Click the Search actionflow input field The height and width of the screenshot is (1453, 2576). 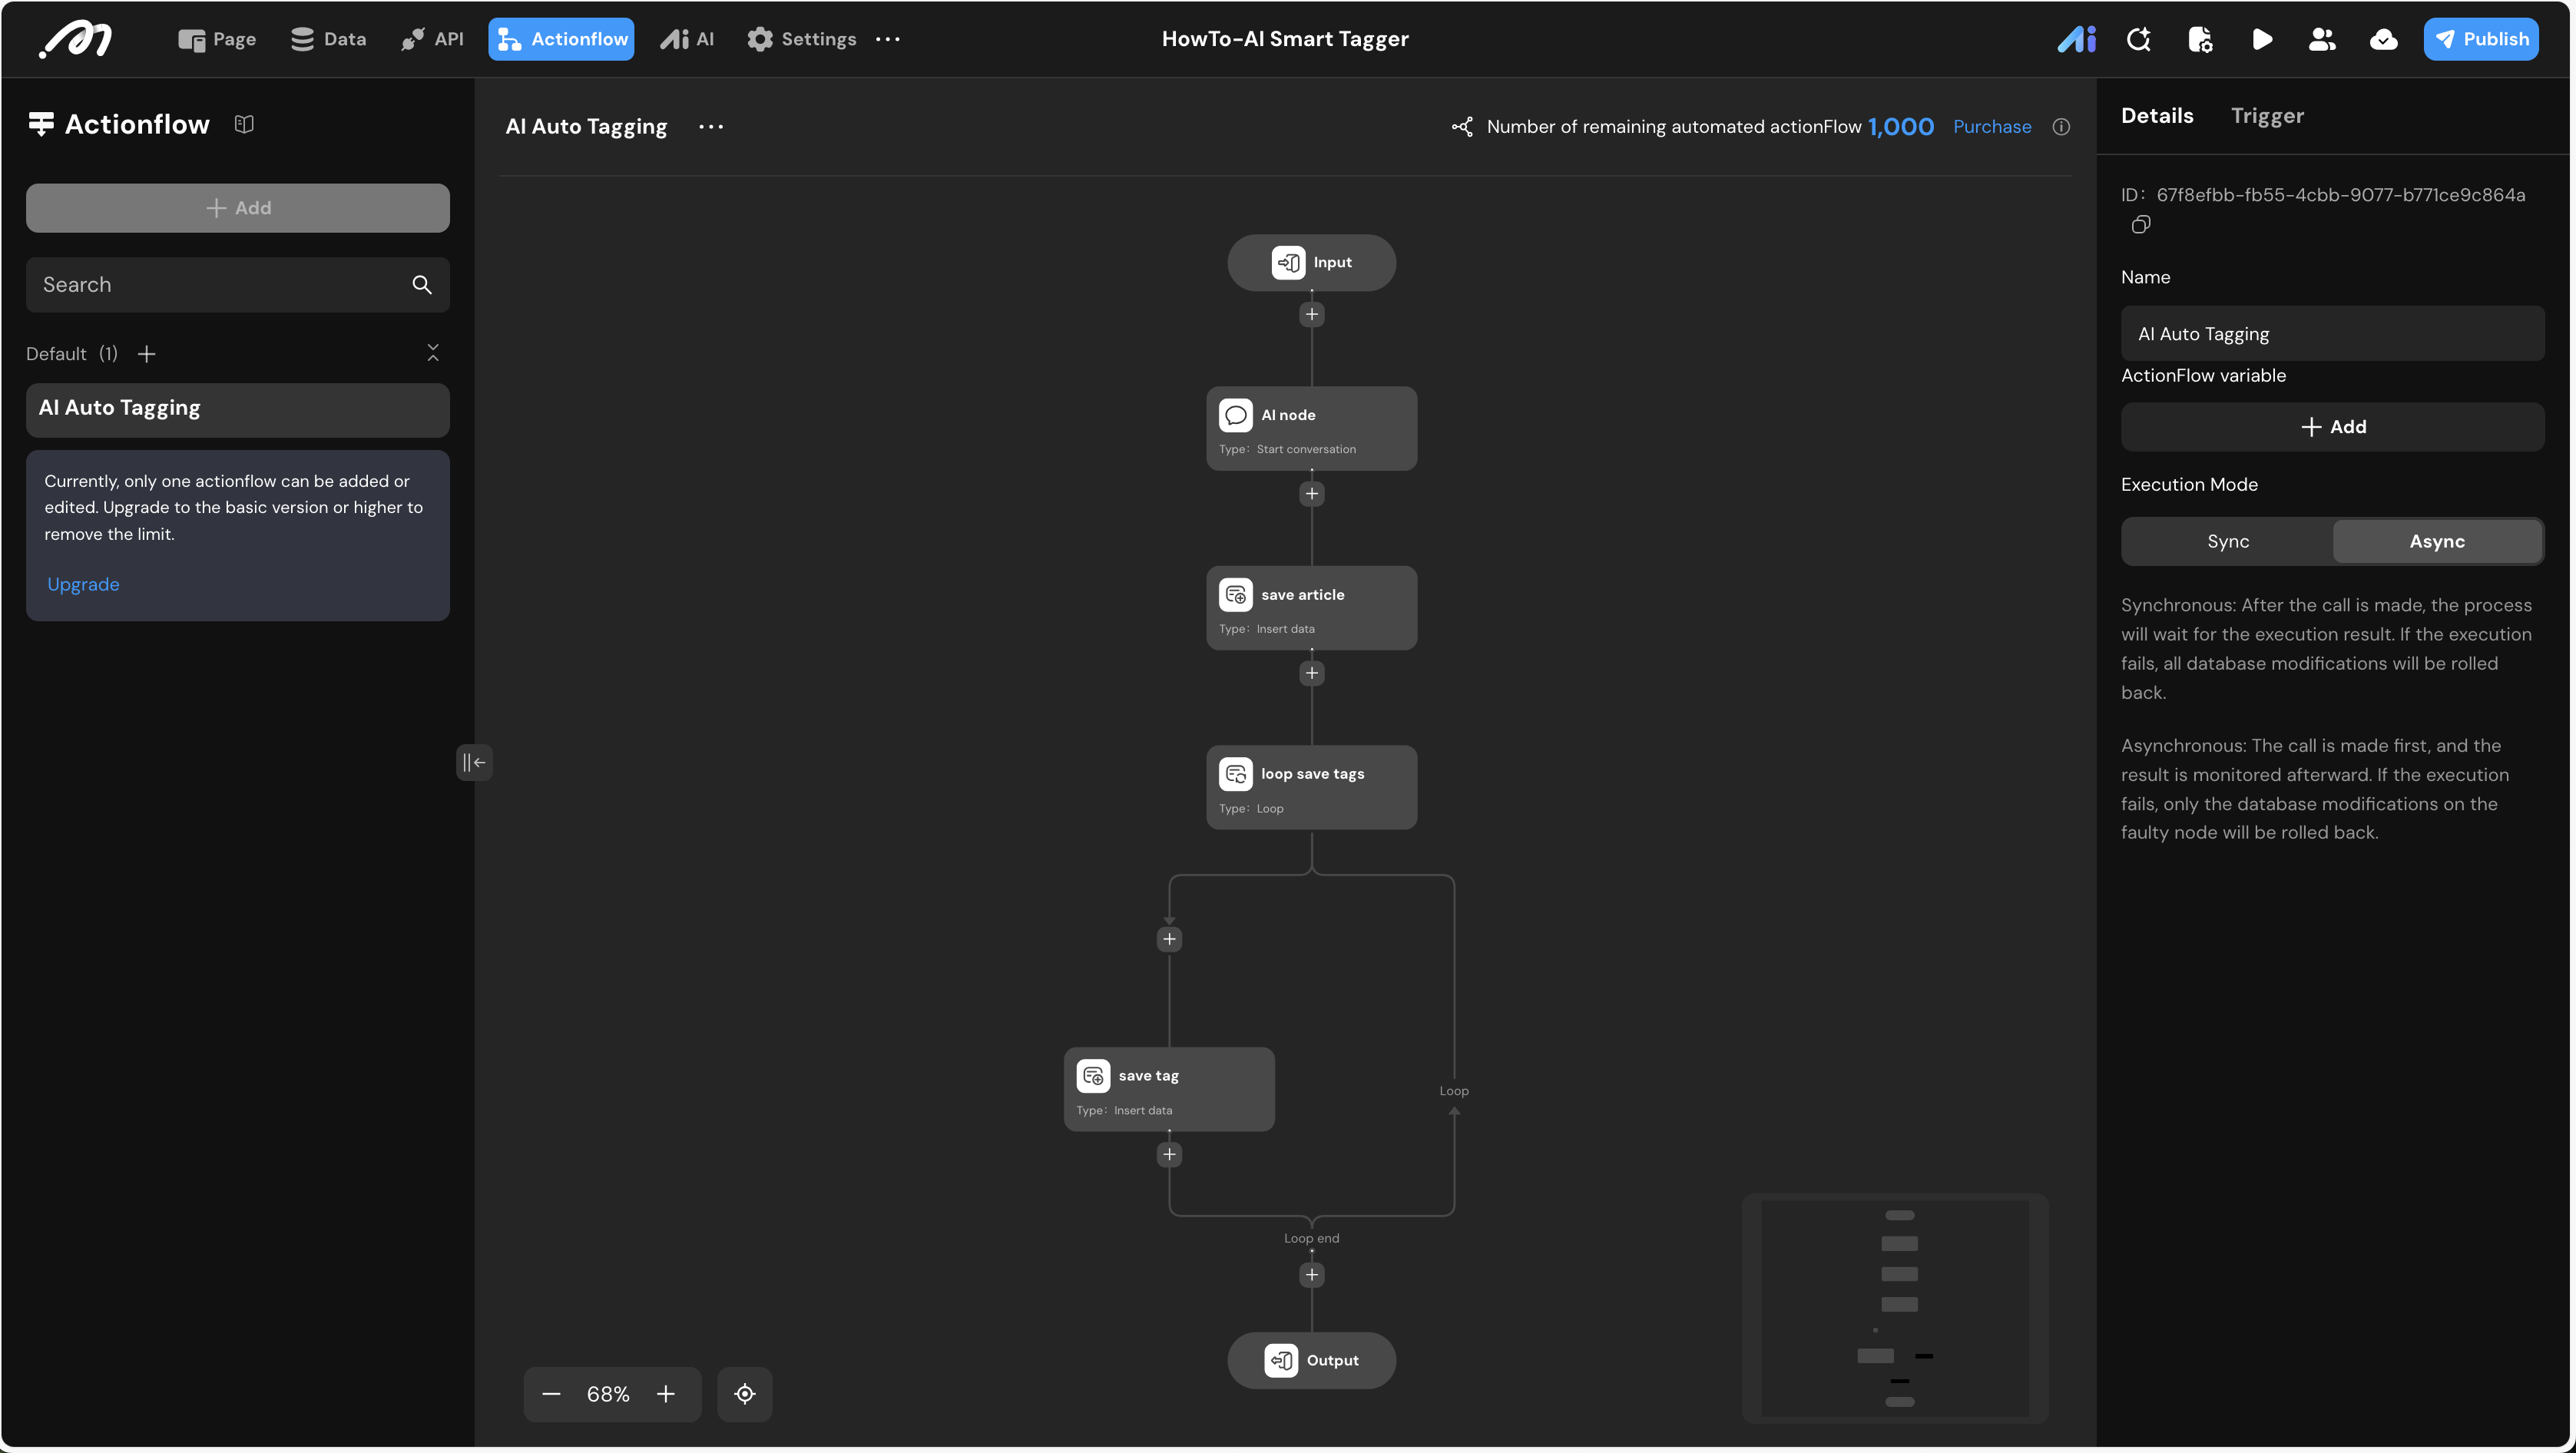[220, 285]
